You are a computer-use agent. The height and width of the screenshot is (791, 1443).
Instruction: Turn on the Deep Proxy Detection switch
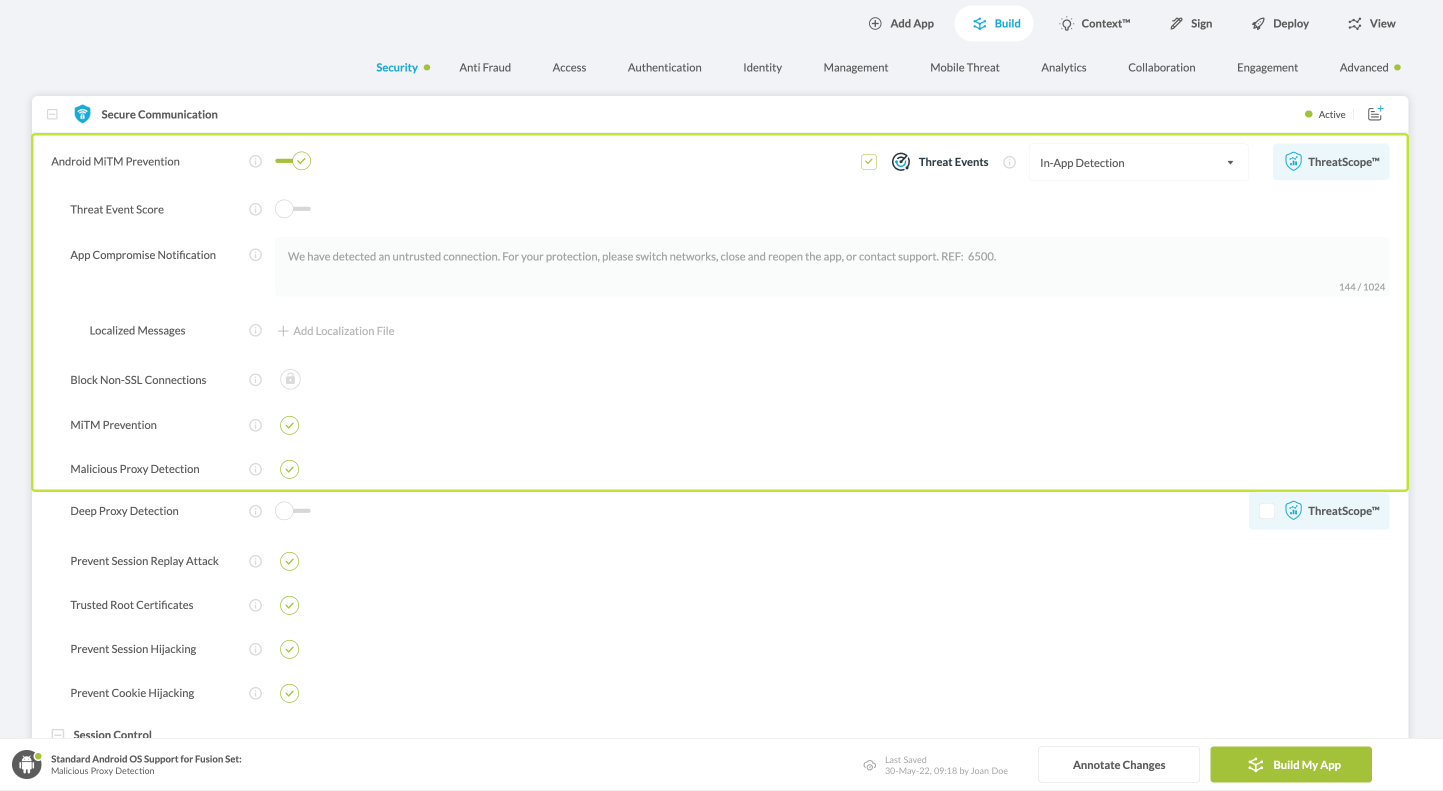pos(293,511)
